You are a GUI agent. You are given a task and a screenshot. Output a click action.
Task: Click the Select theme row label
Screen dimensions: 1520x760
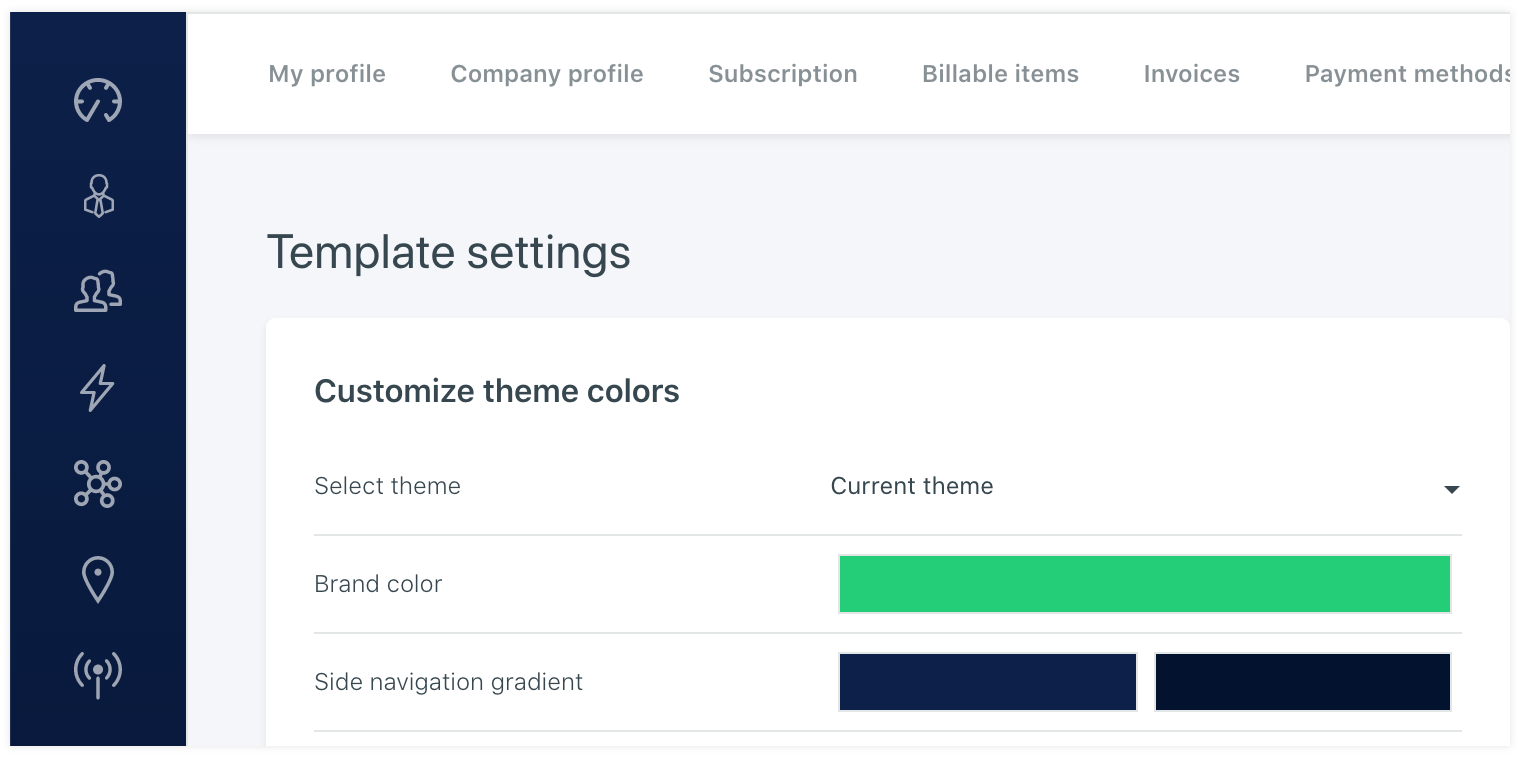(x=388, y=486)
